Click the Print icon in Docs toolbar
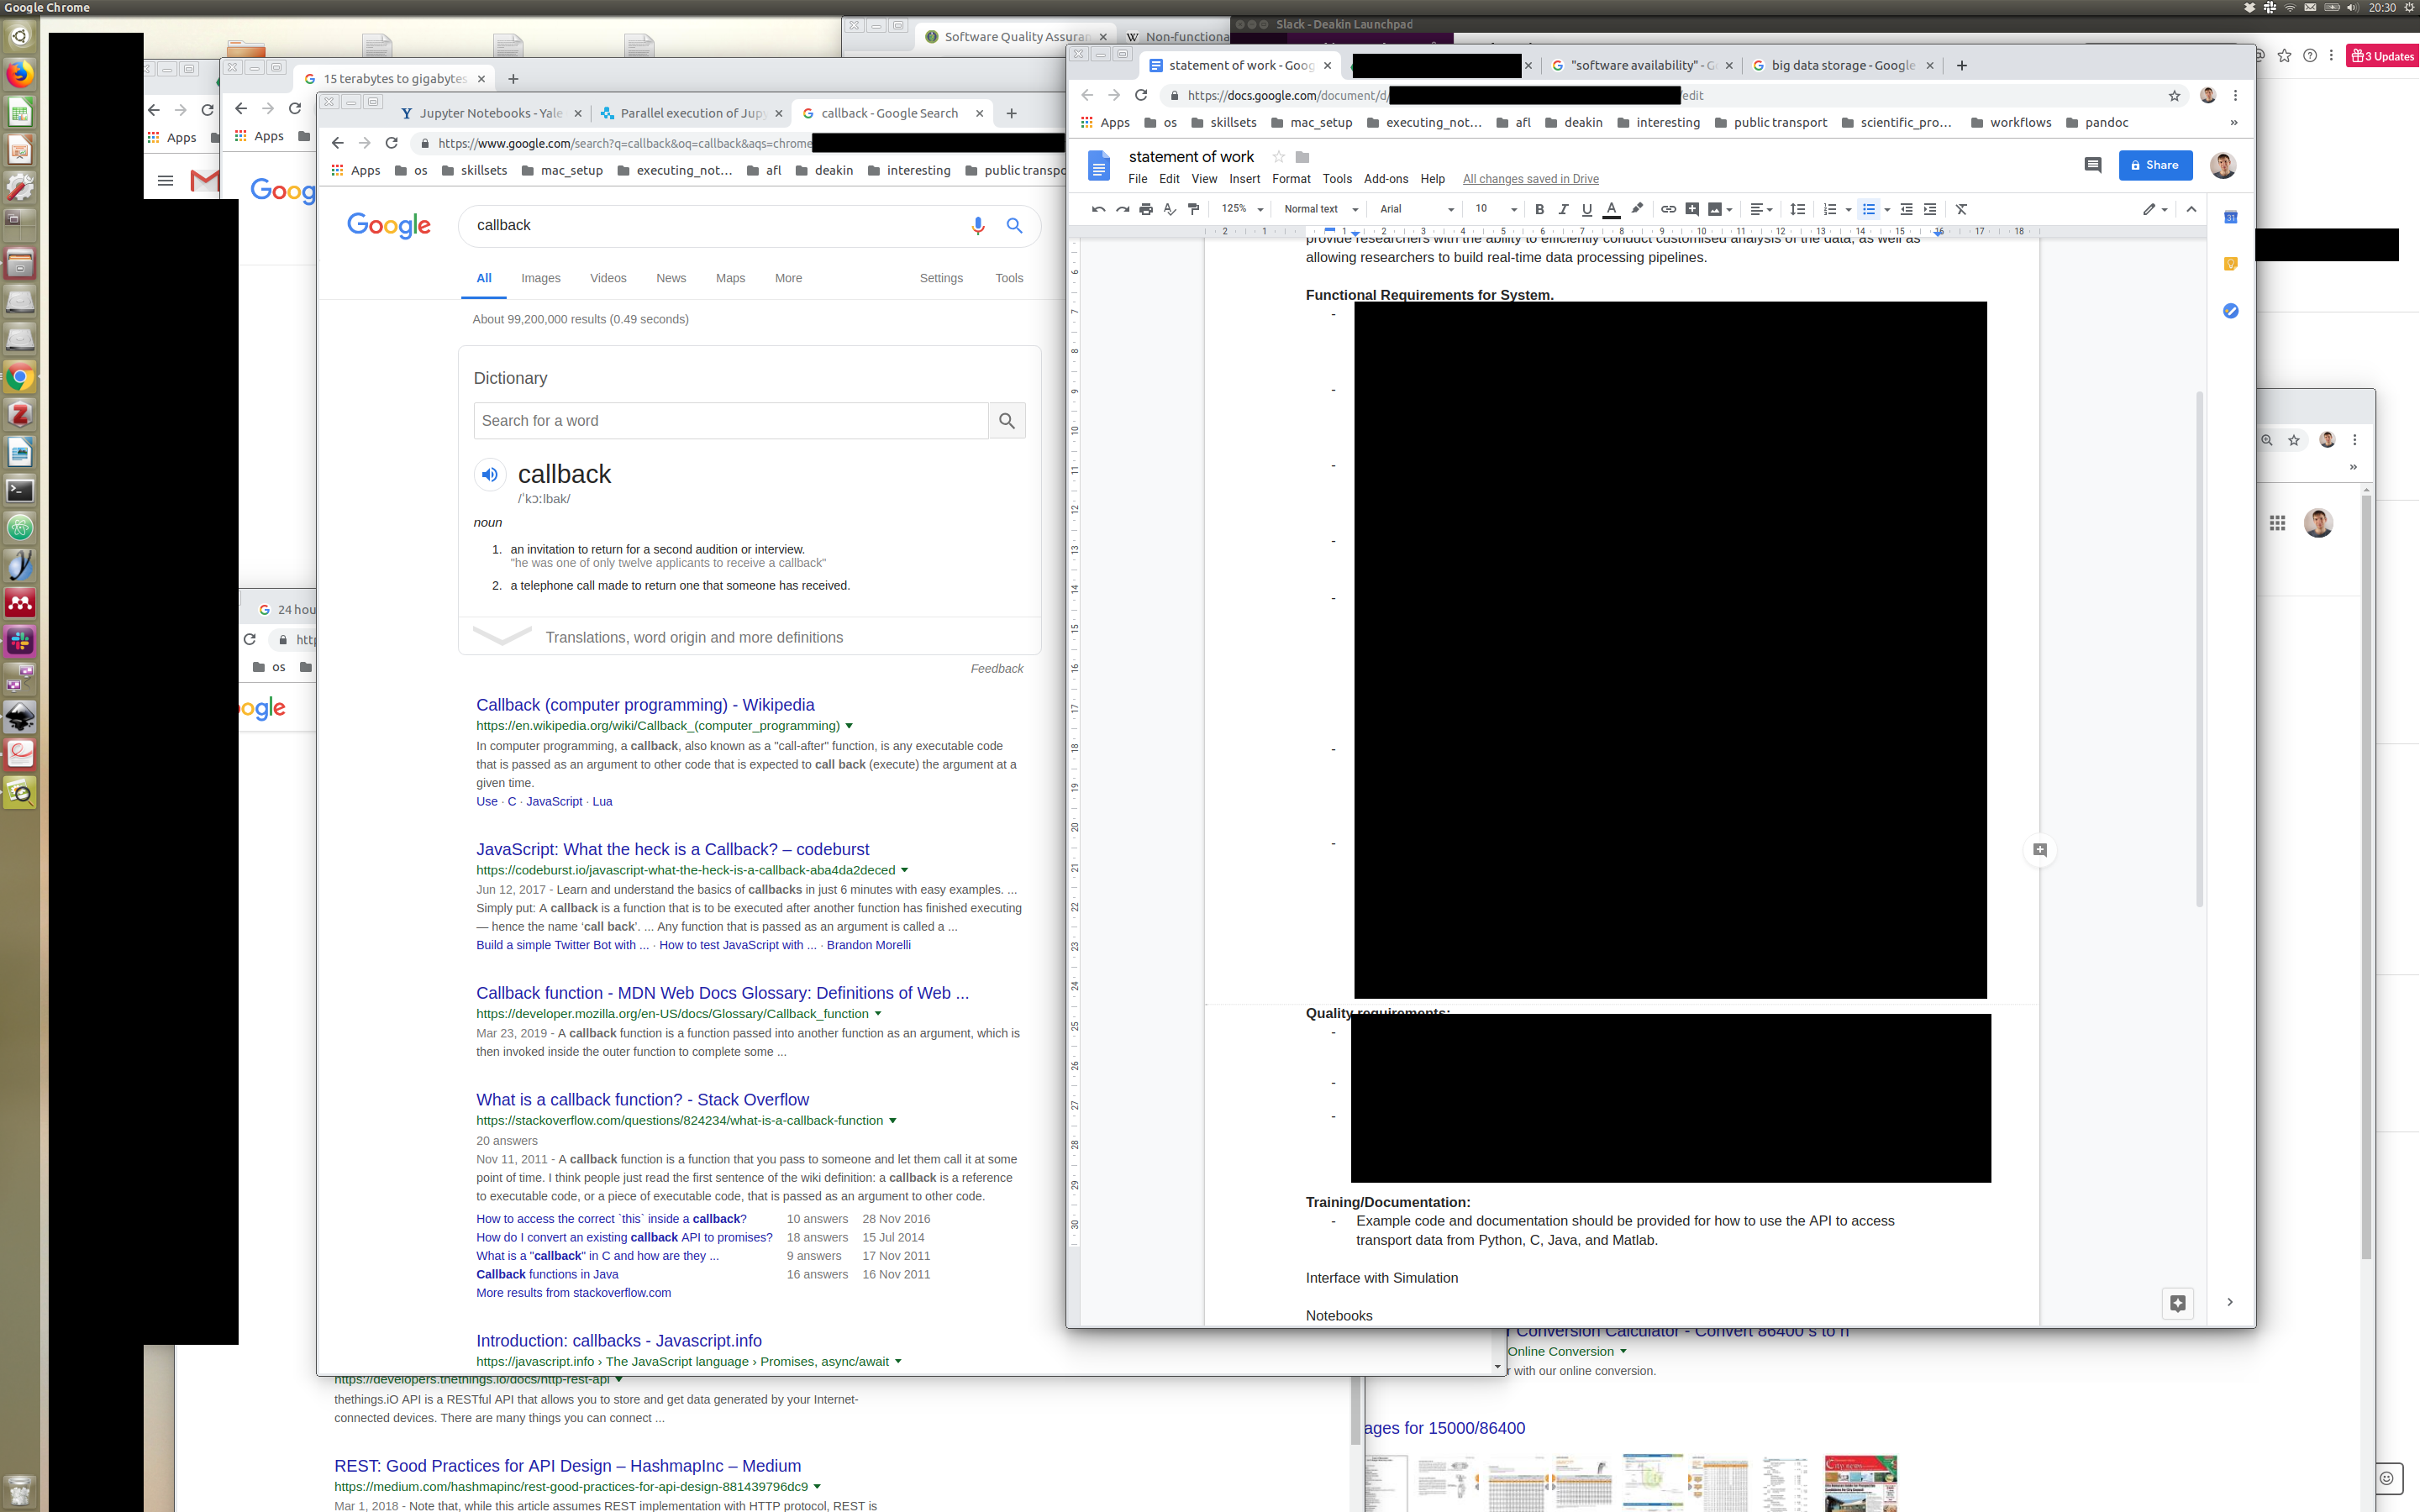 coord(1146,209)
